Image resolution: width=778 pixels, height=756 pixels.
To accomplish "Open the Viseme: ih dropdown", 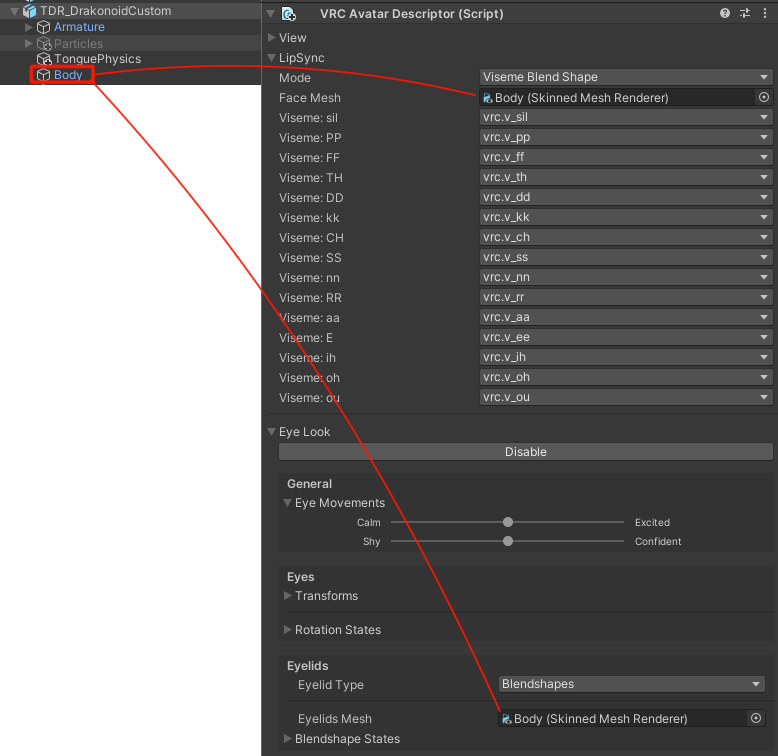I will pos(626,357).
